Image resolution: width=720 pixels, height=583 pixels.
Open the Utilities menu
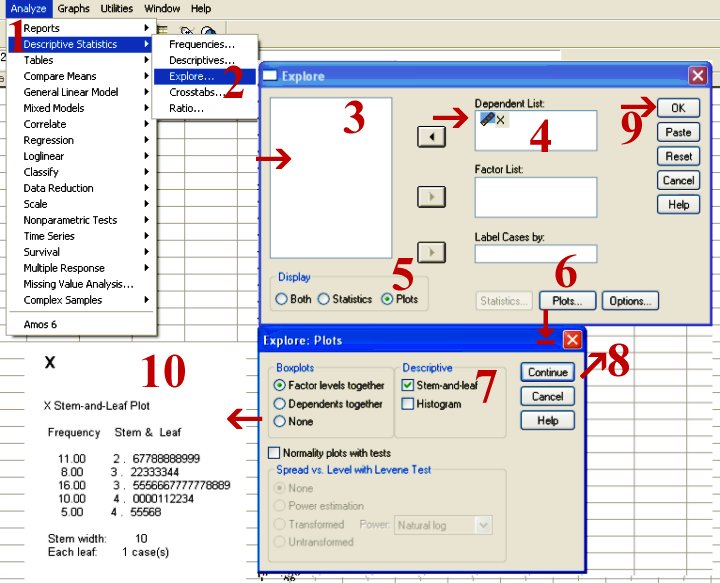pyautogui.click(x=117, y=9)
